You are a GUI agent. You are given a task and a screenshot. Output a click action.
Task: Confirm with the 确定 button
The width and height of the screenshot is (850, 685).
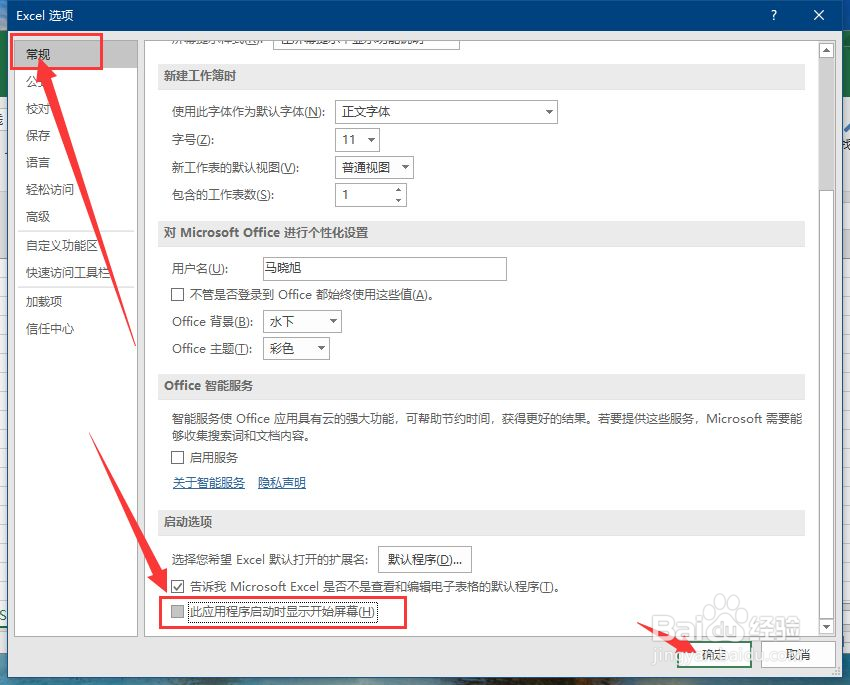click(714, 655)
